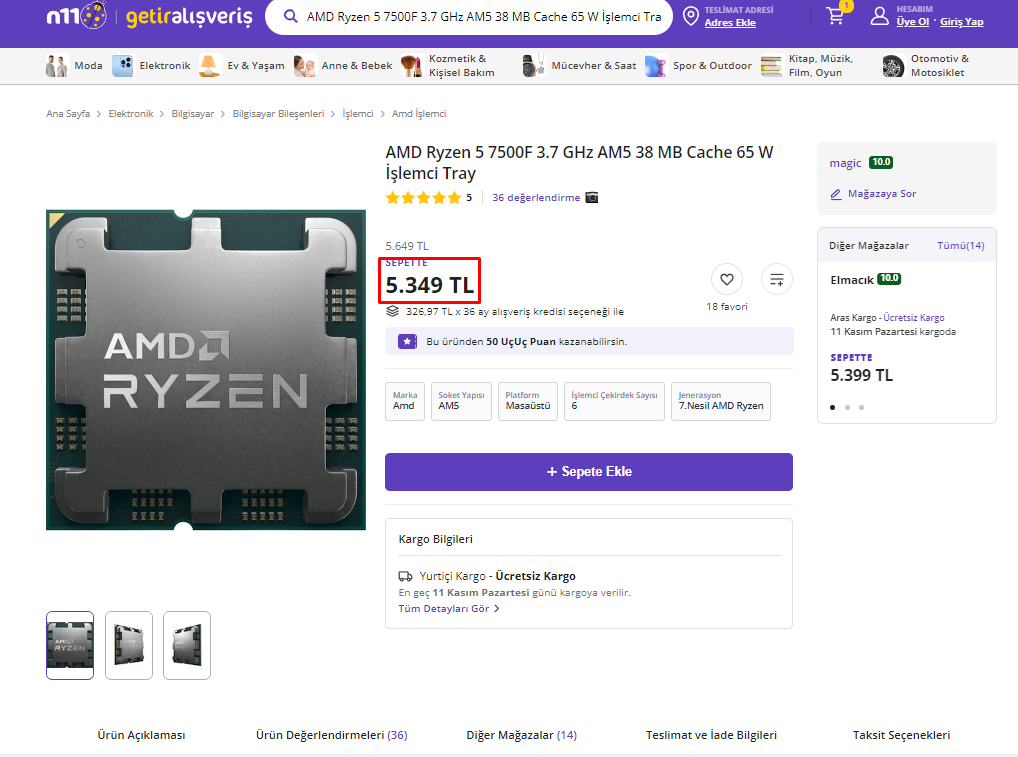Expand Tüm Detayları Gör chevron link
Screen dimensions: 1018x757
(x=449, y=608)
